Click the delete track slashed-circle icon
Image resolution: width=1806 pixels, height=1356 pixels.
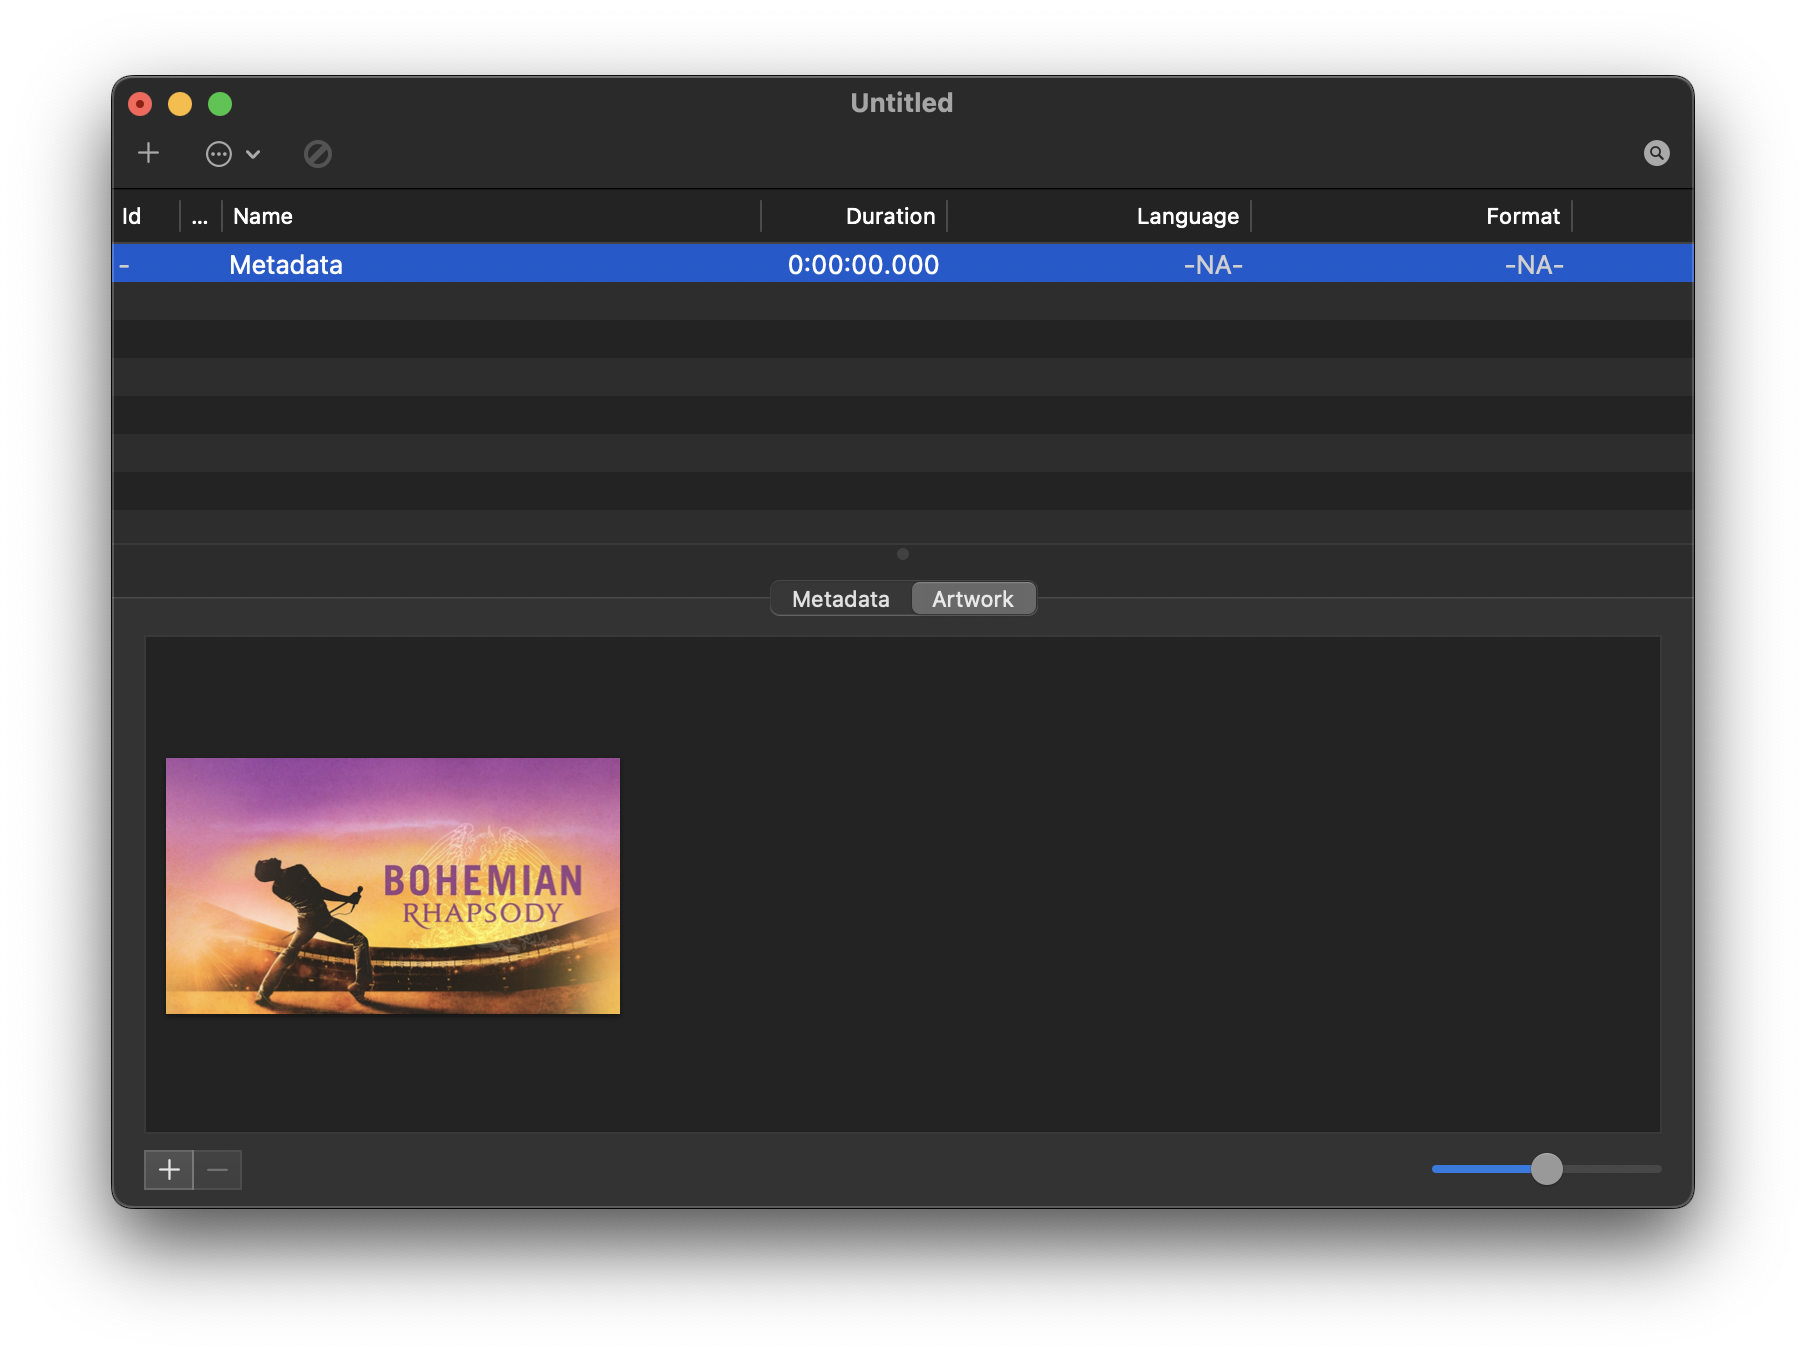[318, 154]
